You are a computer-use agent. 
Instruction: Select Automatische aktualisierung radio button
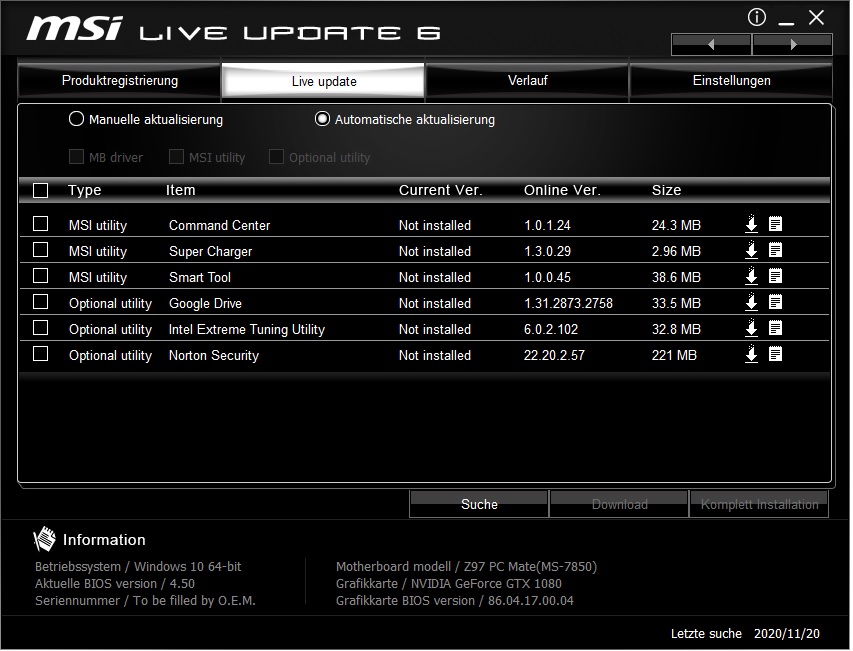tap(323, 119)
